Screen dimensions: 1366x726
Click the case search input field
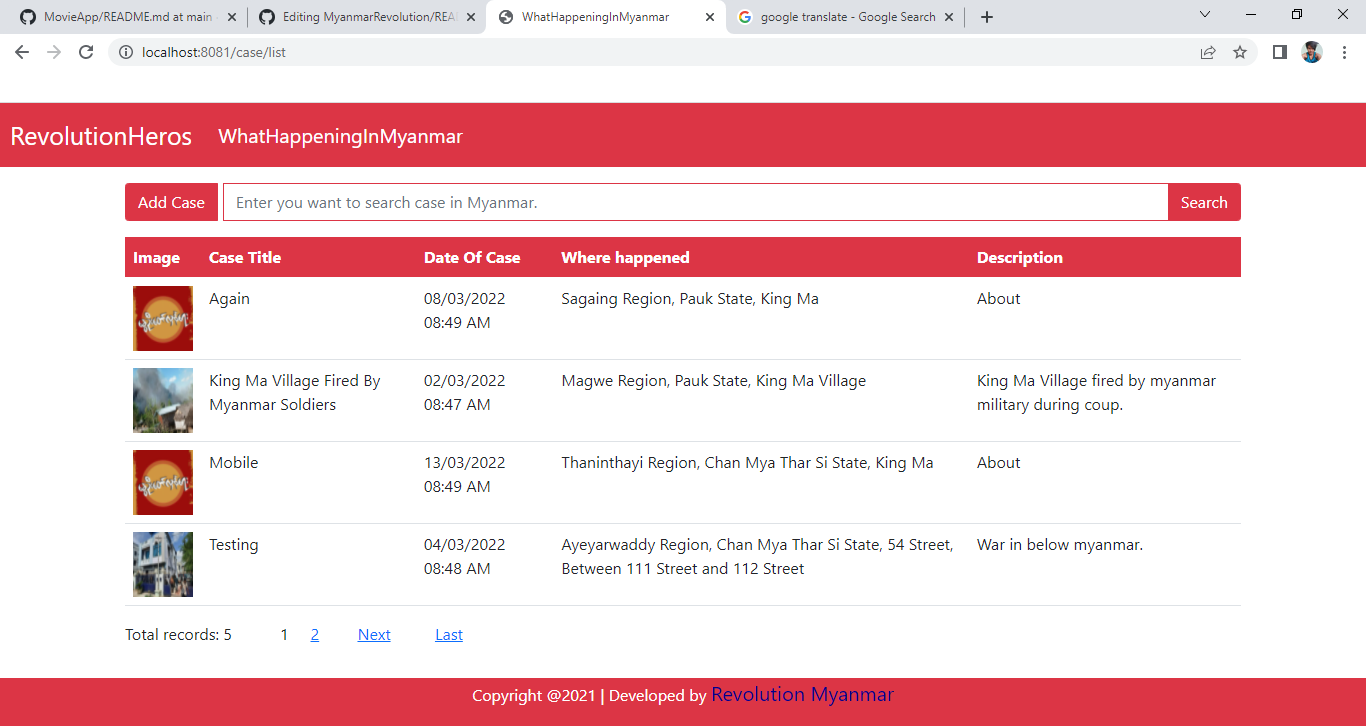(x=695, y=201)
